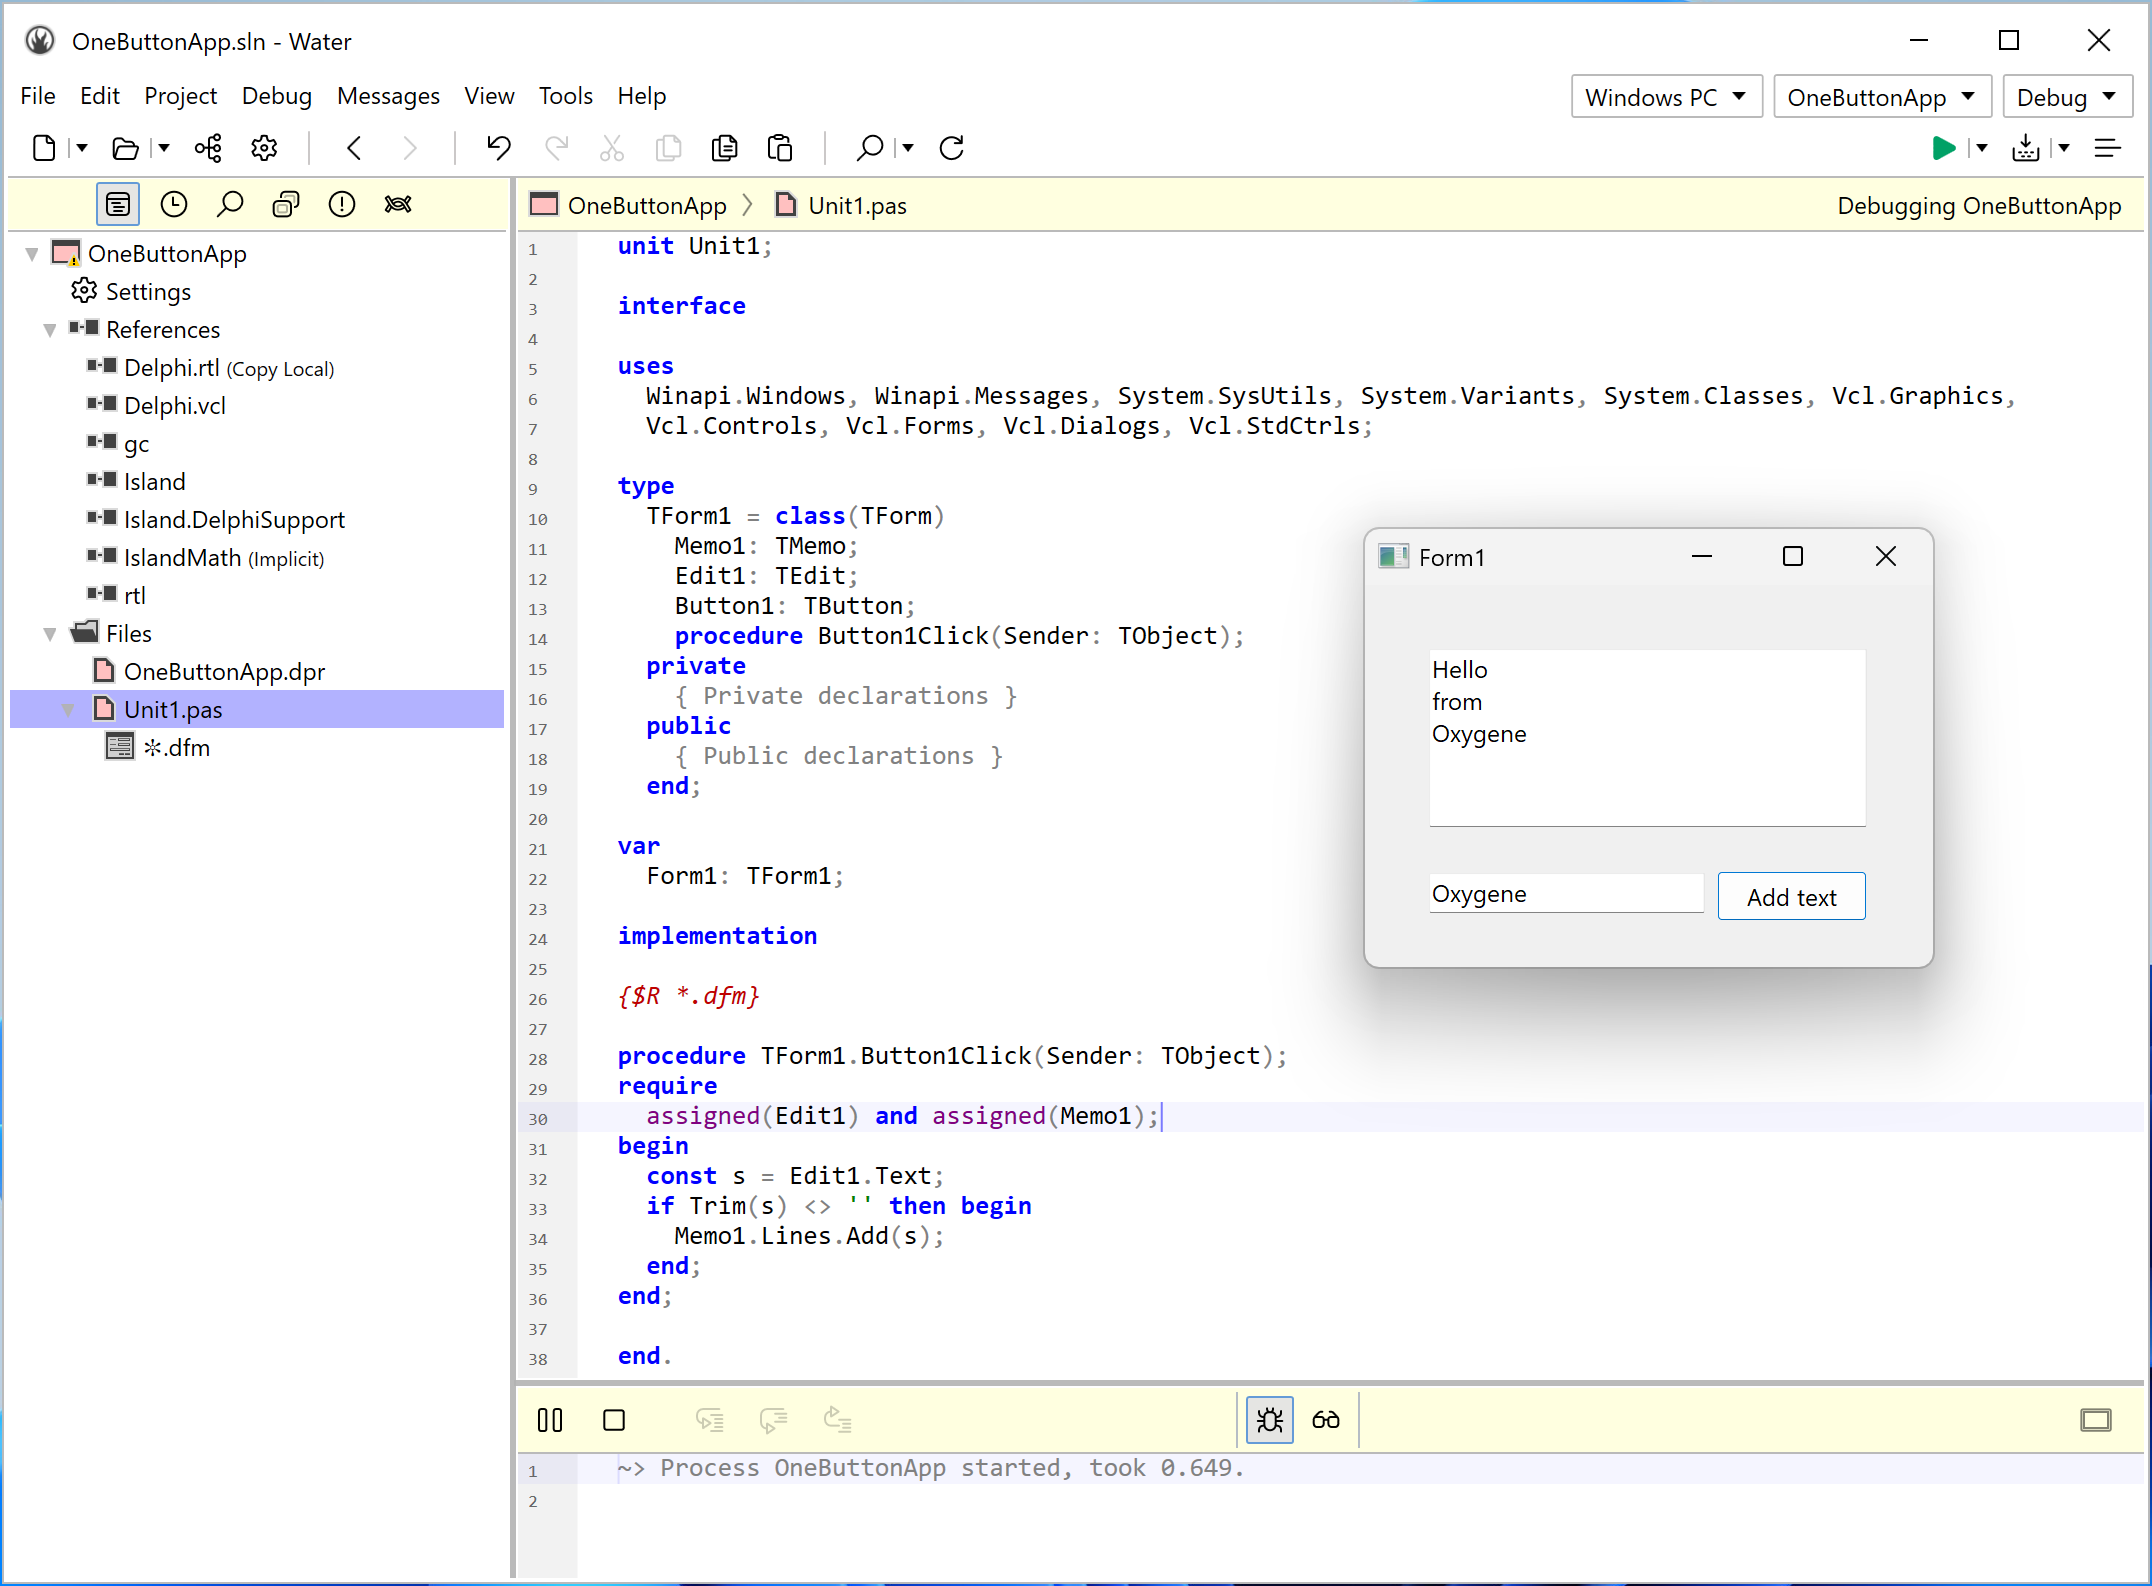Open the Debug menu
Screen dimensions: 2152x1586
coord(277,96)
